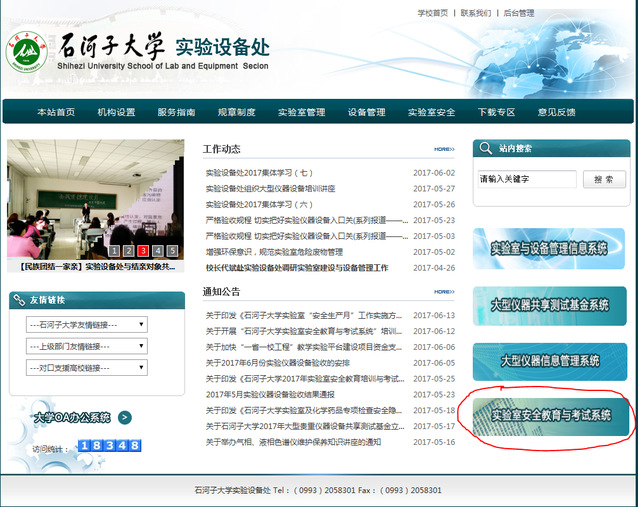
Task: Open notice 关于2017年6月份实验仪器设备验收的安排
Action: pos(277,363)
